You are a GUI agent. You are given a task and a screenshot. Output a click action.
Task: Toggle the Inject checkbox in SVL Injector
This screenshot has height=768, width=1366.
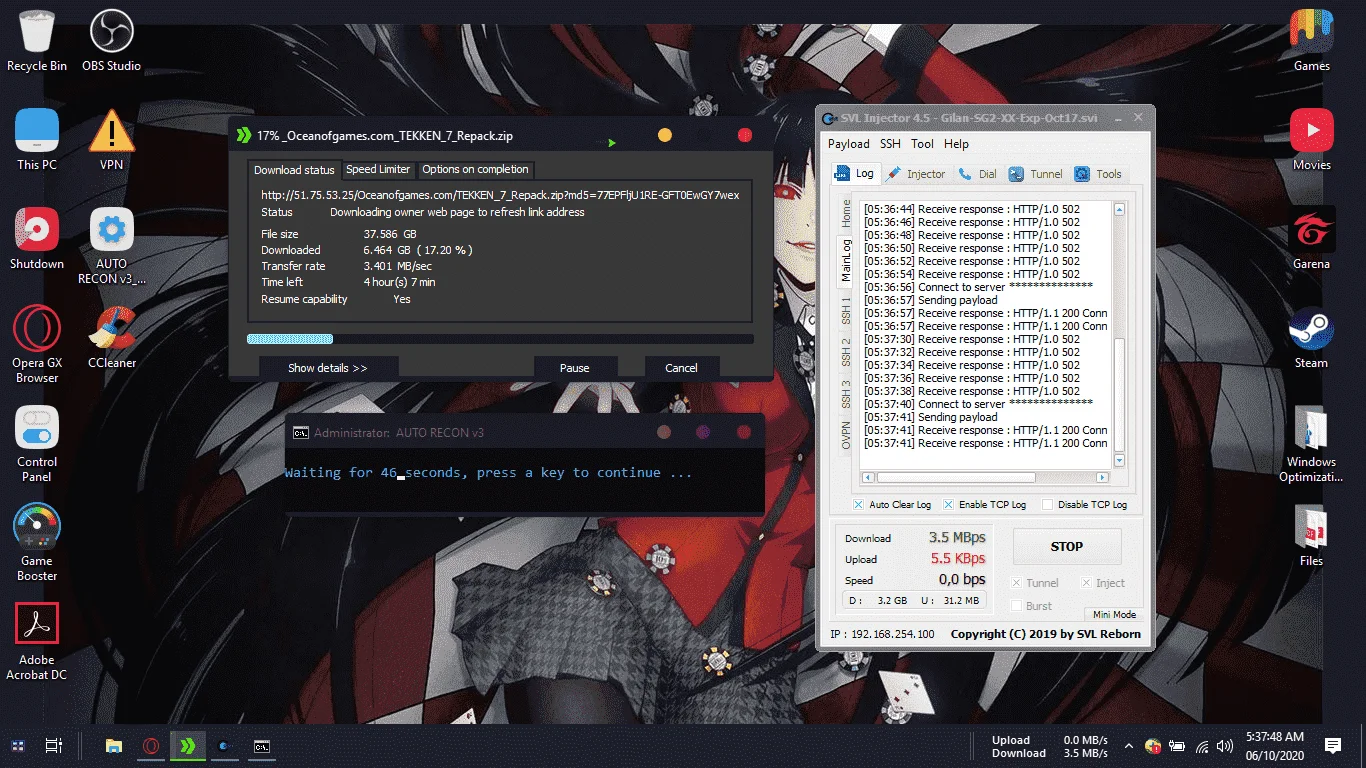[x=1087, y=583]
